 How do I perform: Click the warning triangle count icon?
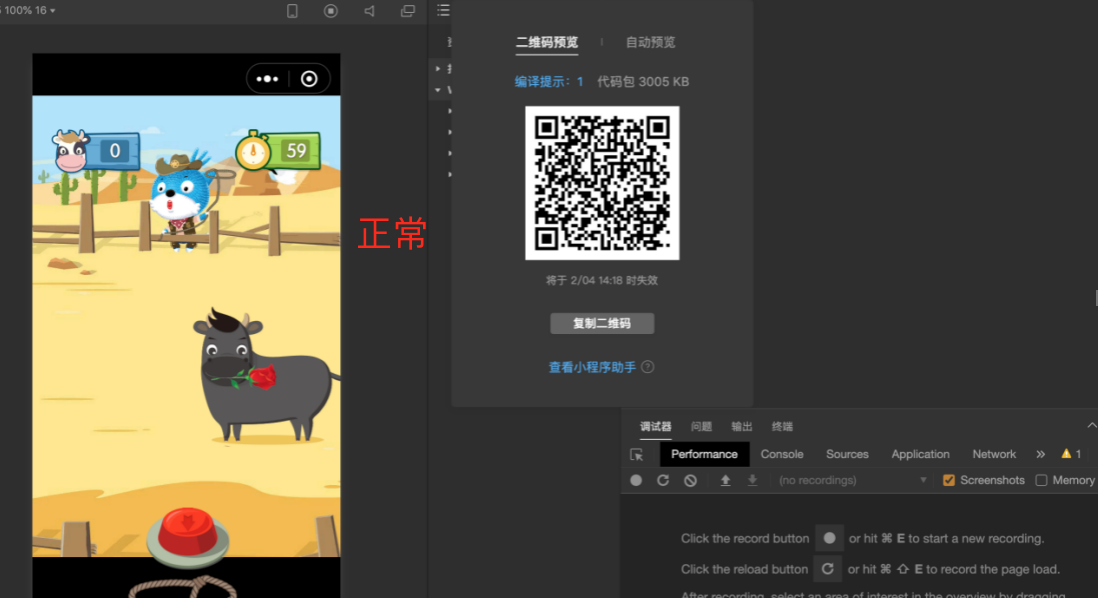click(x=1071, y=454)
